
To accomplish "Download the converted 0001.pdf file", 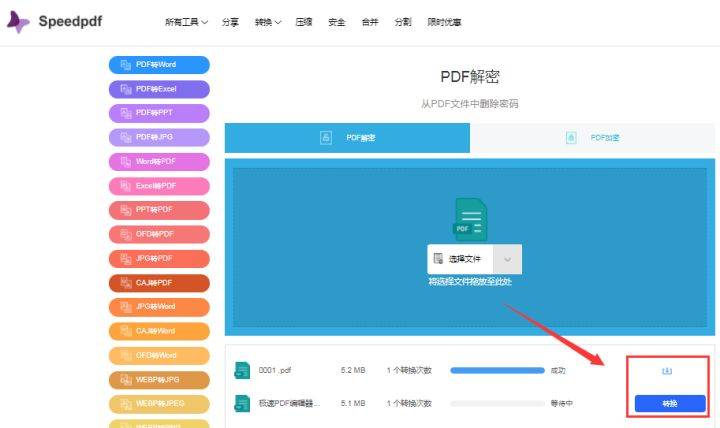I will pyautogui.click(x=667, y=371).
